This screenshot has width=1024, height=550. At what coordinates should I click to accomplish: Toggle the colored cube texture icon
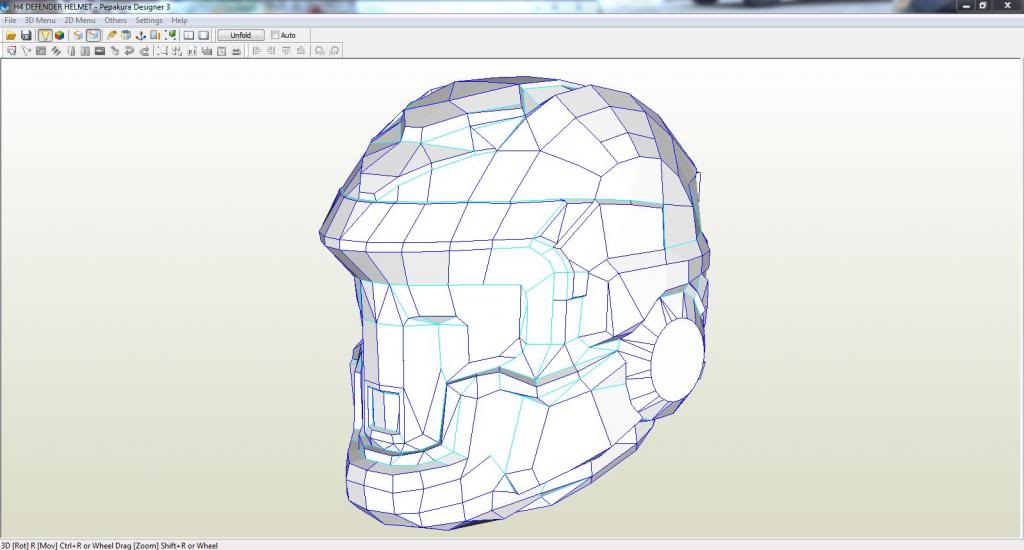[59, 35]
